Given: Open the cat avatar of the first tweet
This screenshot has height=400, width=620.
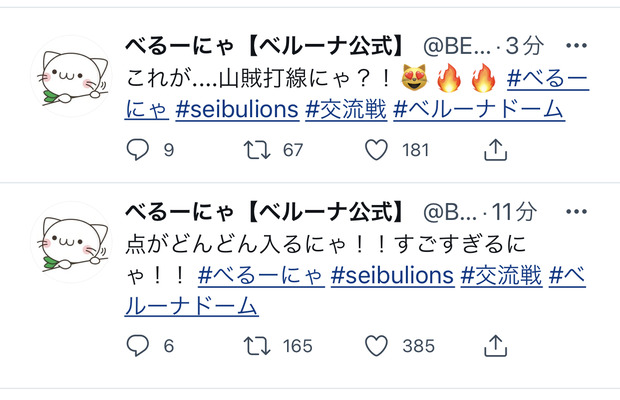Looking at the screenshot, I should (72, 77).
